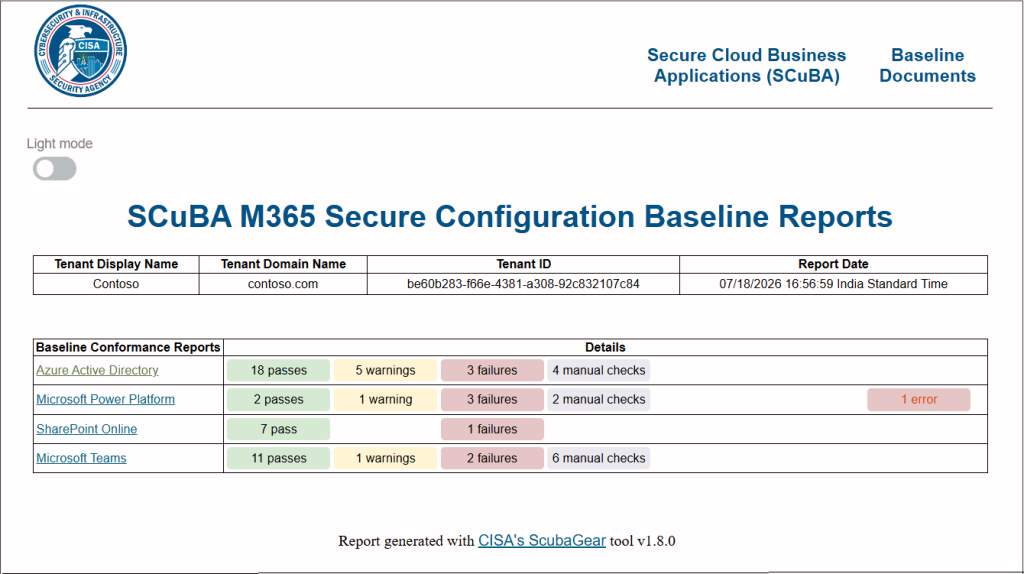Toggle the Light mode switch
Image resolution: width=1024 pixels, height=574 pixels.
(55, 169)
